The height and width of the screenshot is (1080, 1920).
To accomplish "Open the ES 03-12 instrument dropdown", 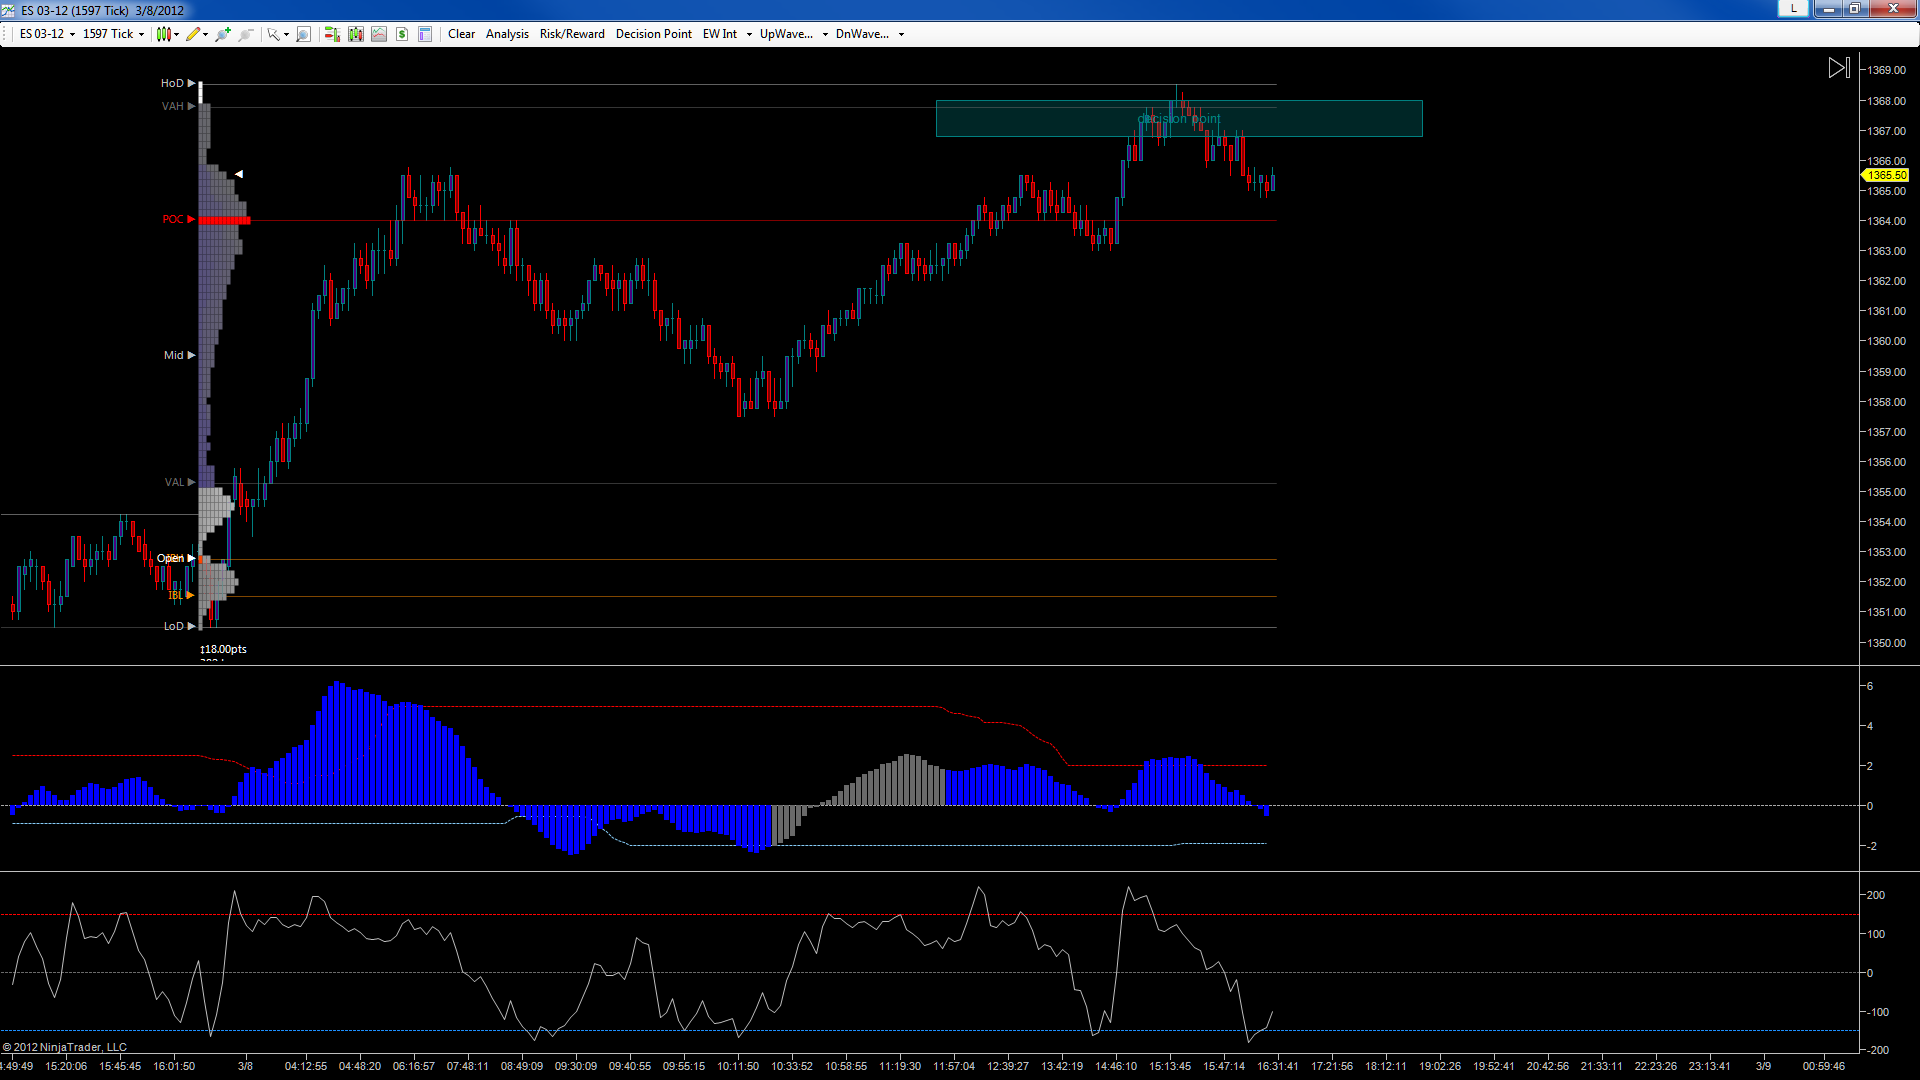I will coord(47,34).
